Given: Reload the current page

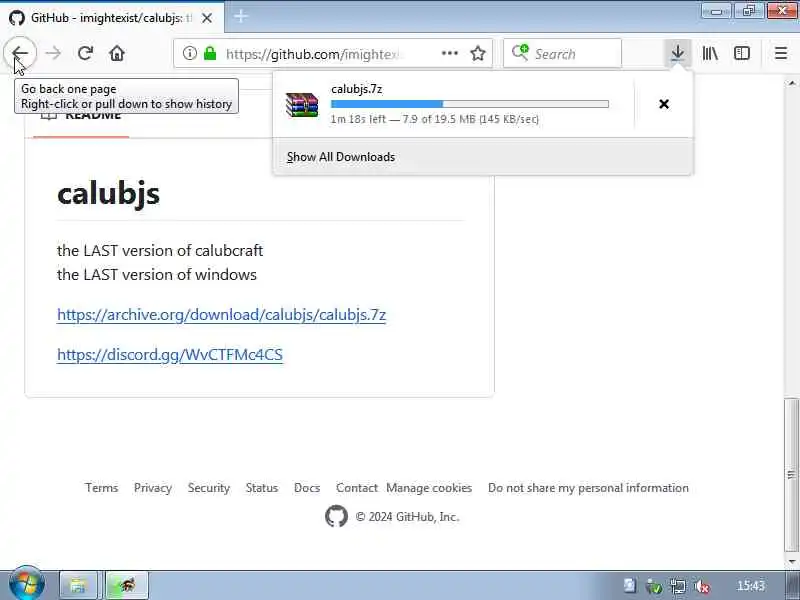Looking at the screenshot, I should pos(85,53).
